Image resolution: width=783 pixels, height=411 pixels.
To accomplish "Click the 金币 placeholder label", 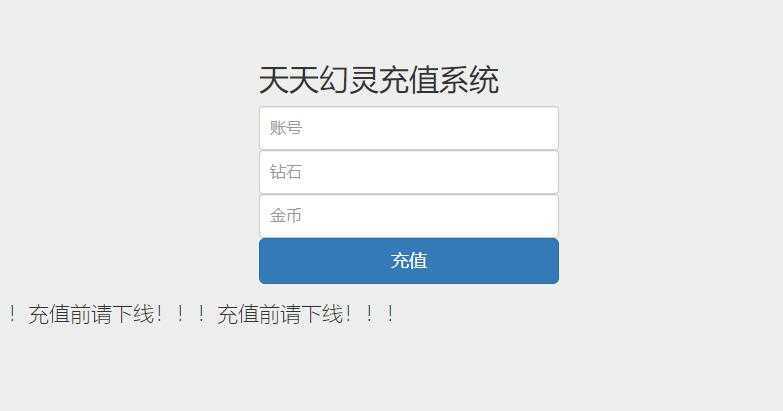I will pyautogui.click(x=286, y=216).
